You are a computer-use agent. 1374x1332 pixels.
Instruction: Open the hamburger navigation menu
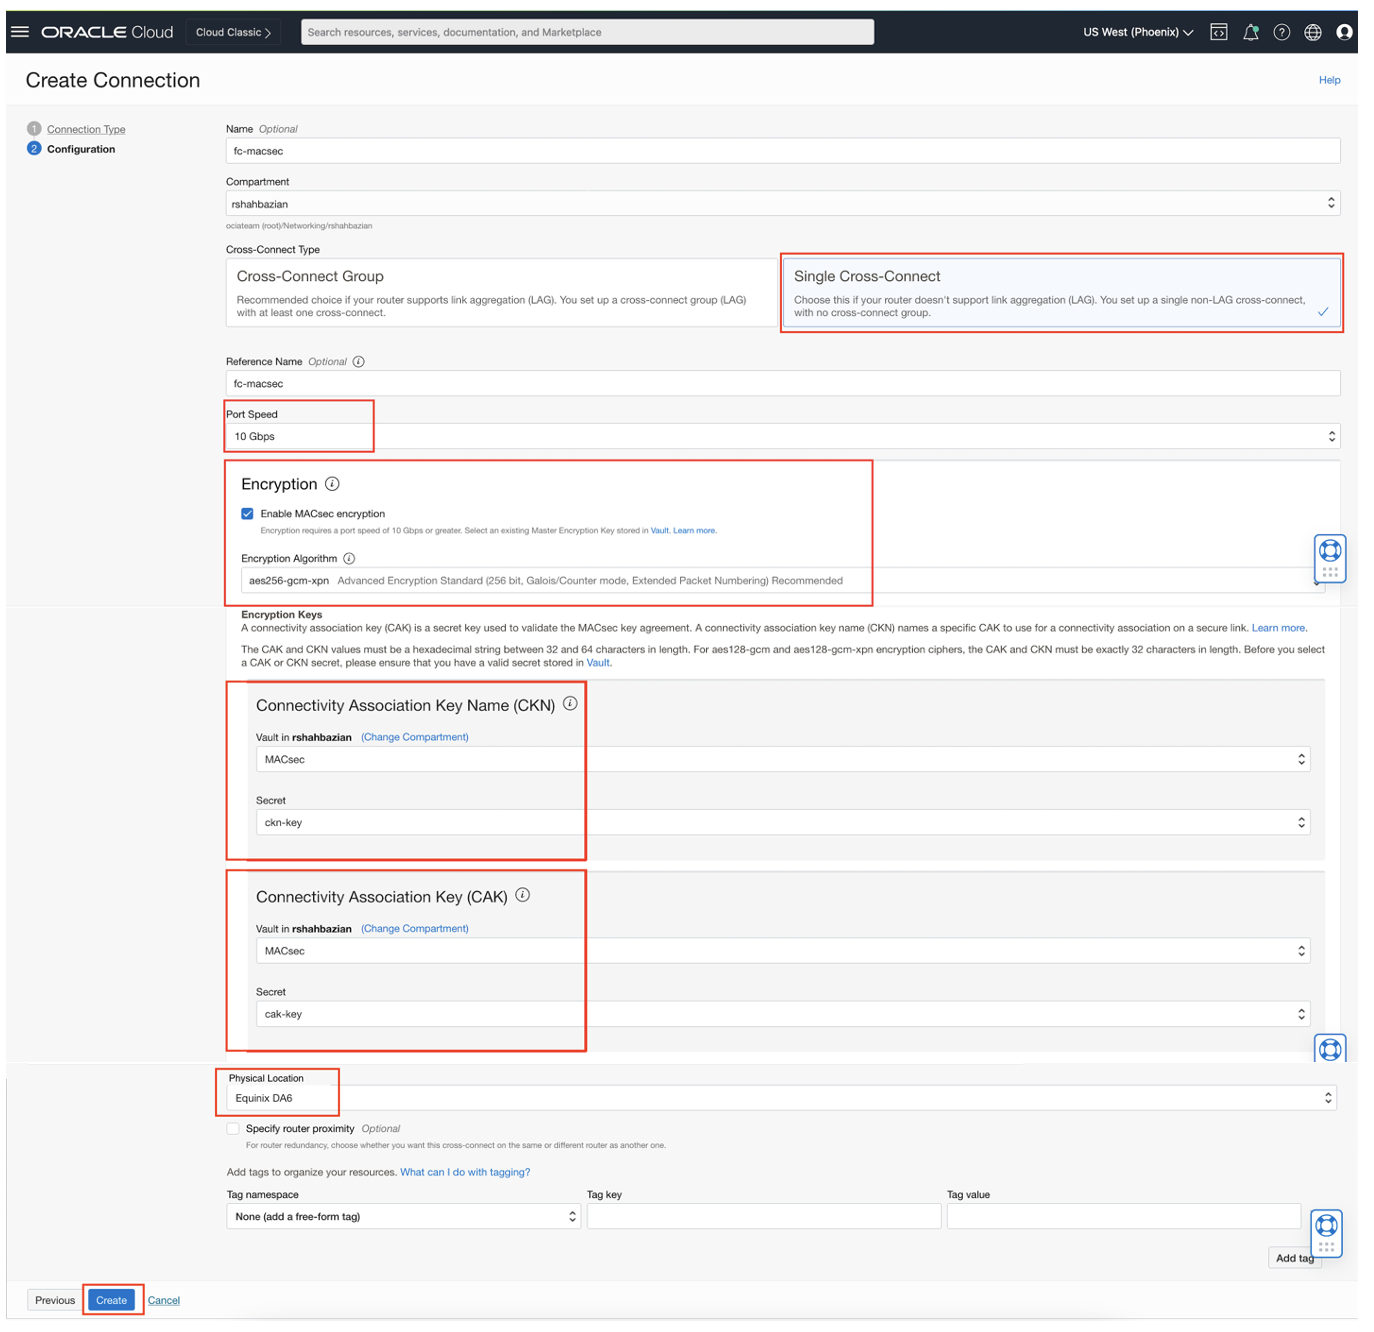(x=20, y=32)
